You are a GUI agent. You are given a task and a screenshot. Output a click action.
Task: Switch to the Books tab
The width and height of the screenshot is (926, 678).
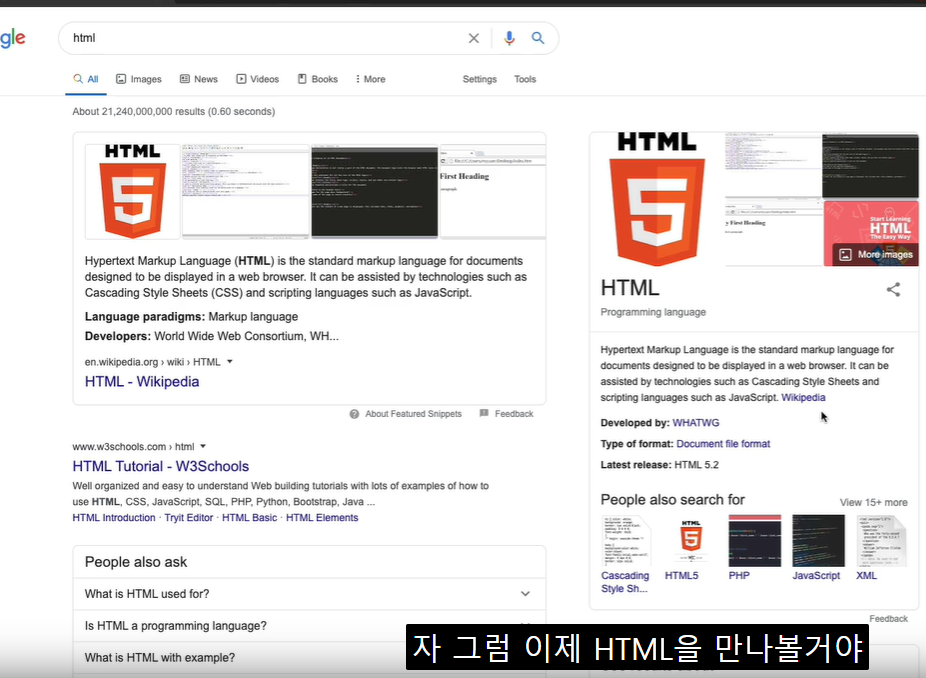pos(318,79)
